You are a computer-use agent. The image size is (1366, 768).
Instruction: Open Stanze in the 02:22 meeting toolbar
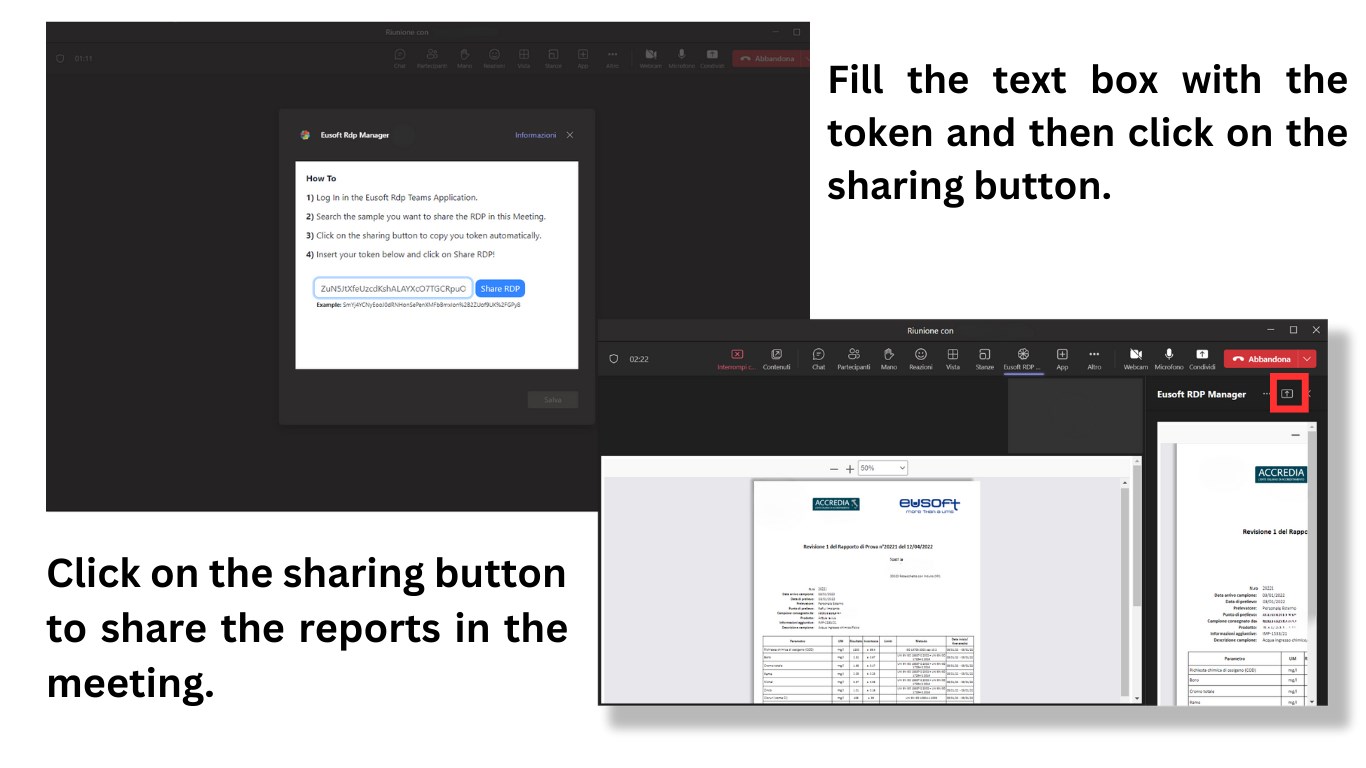984,359
